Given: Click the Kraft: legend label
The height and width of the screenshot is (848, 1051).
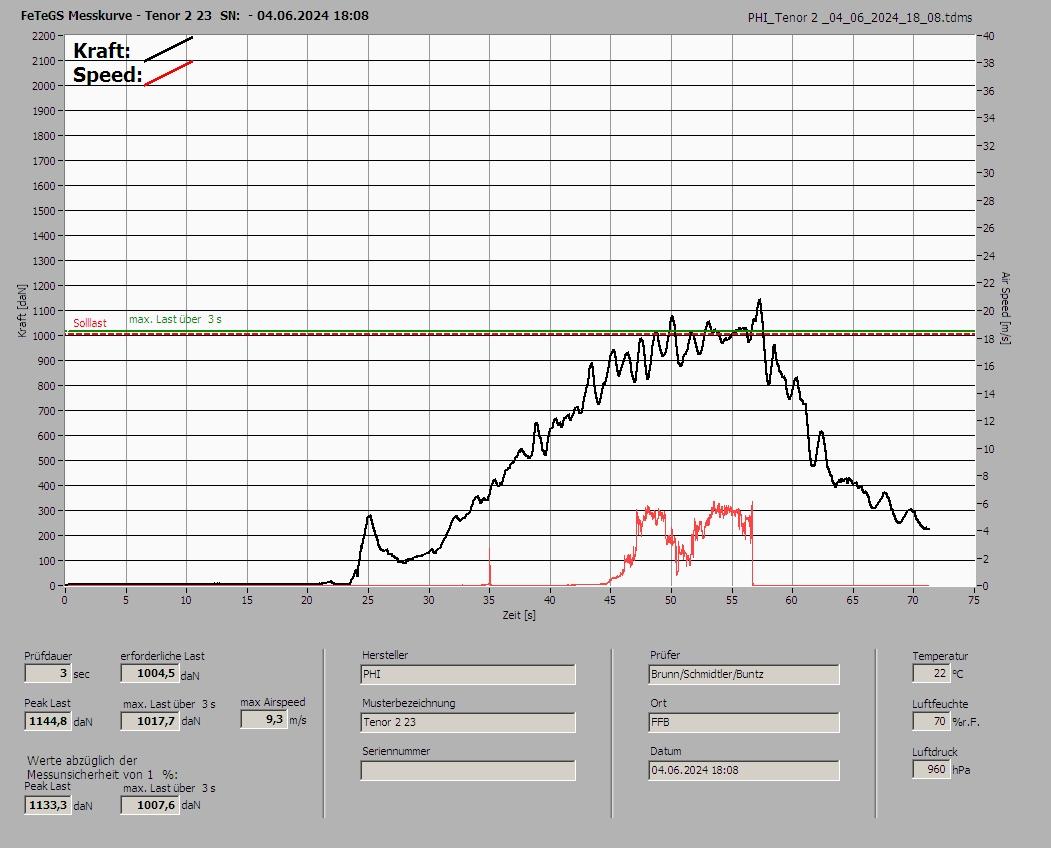Looking at the screenshot, I should [101, 51].
